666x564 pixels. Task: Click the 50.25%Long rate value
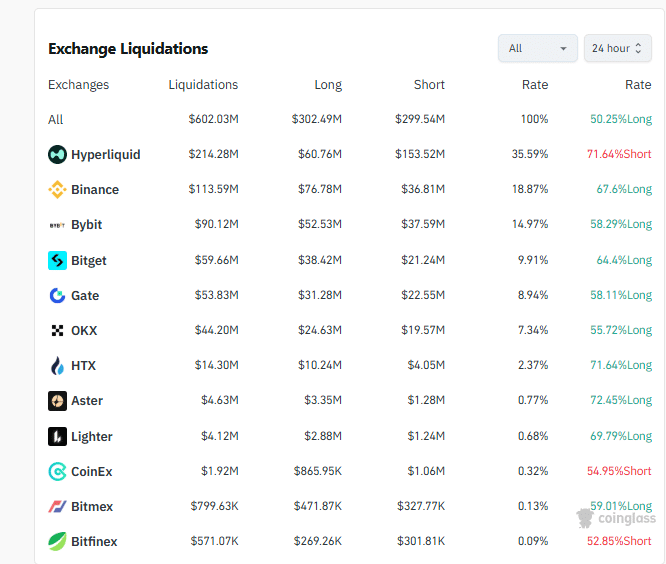coord(621,119)
